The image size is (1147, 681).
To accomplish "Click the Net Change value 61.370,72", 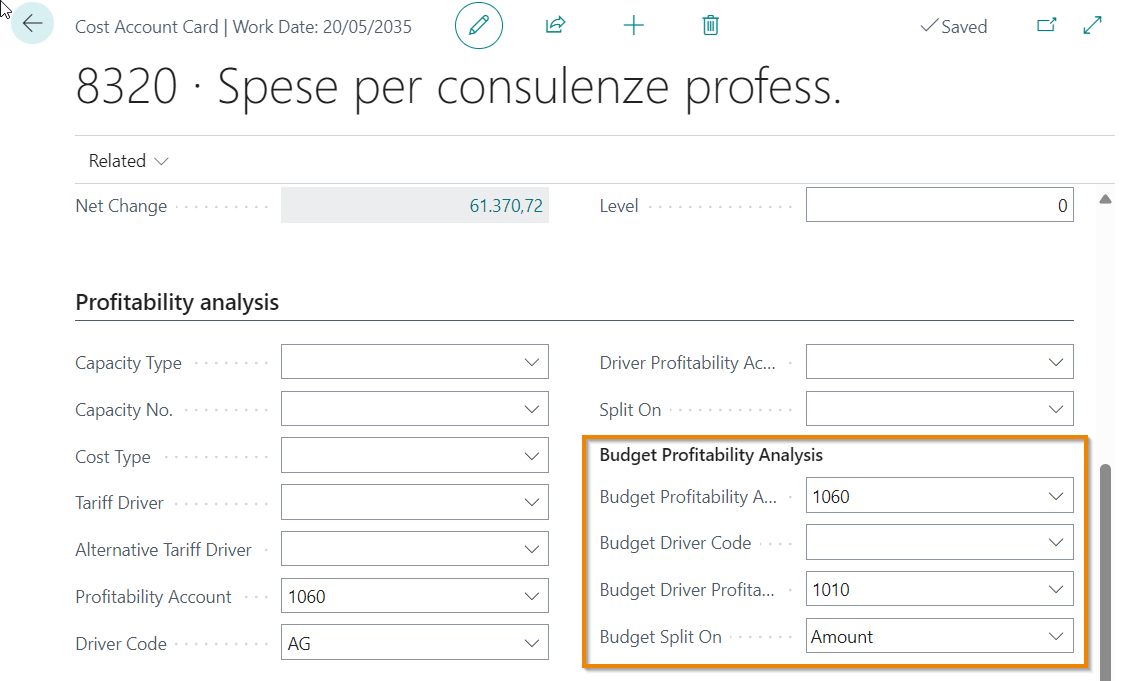I will coord(505,206).
